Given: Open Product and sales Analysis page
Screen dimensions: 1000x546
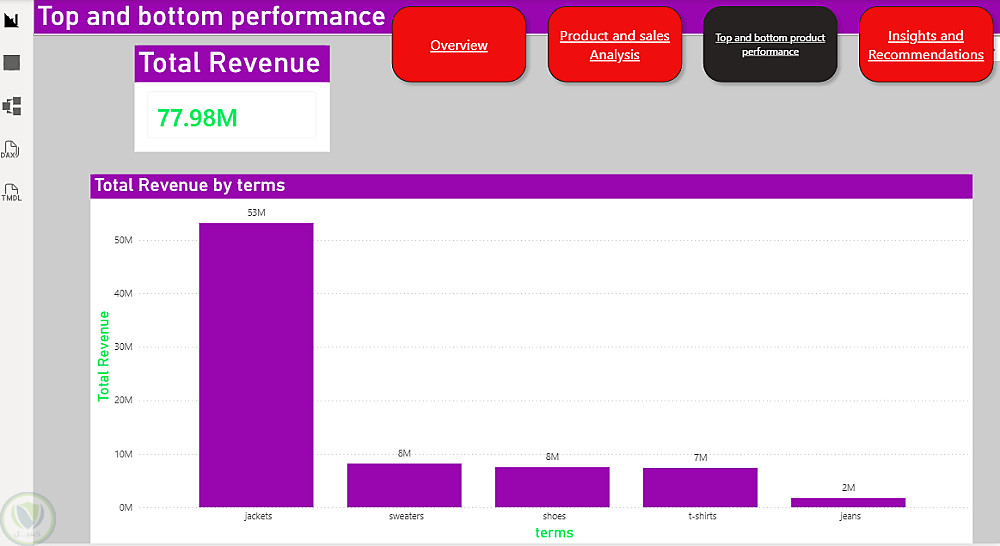Looking at the screenshot, I should (x=614, y=45).
